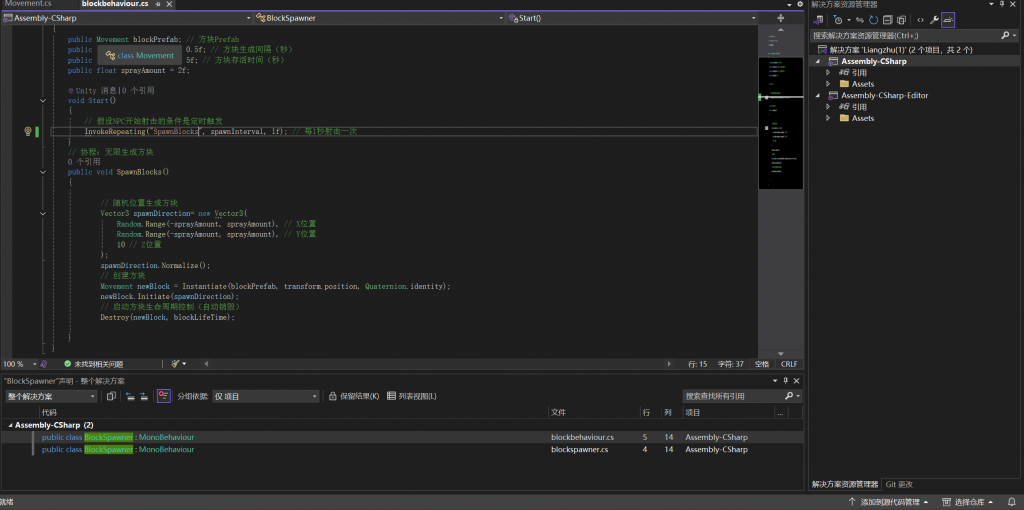Toggle the red filter button in references toolbar
Viewport: 1024px width, 510px height.
tap(163, 396)
